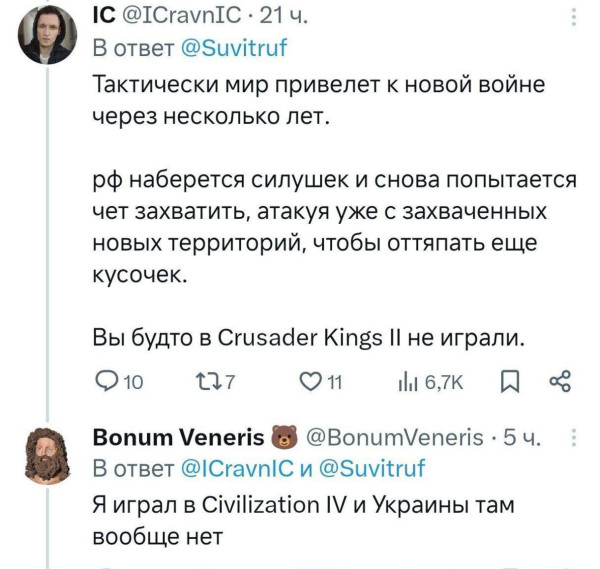Screen dimensions: 600x569
Task: Click the reply bubble icon with 10 replies
Action: click(106, 382)
